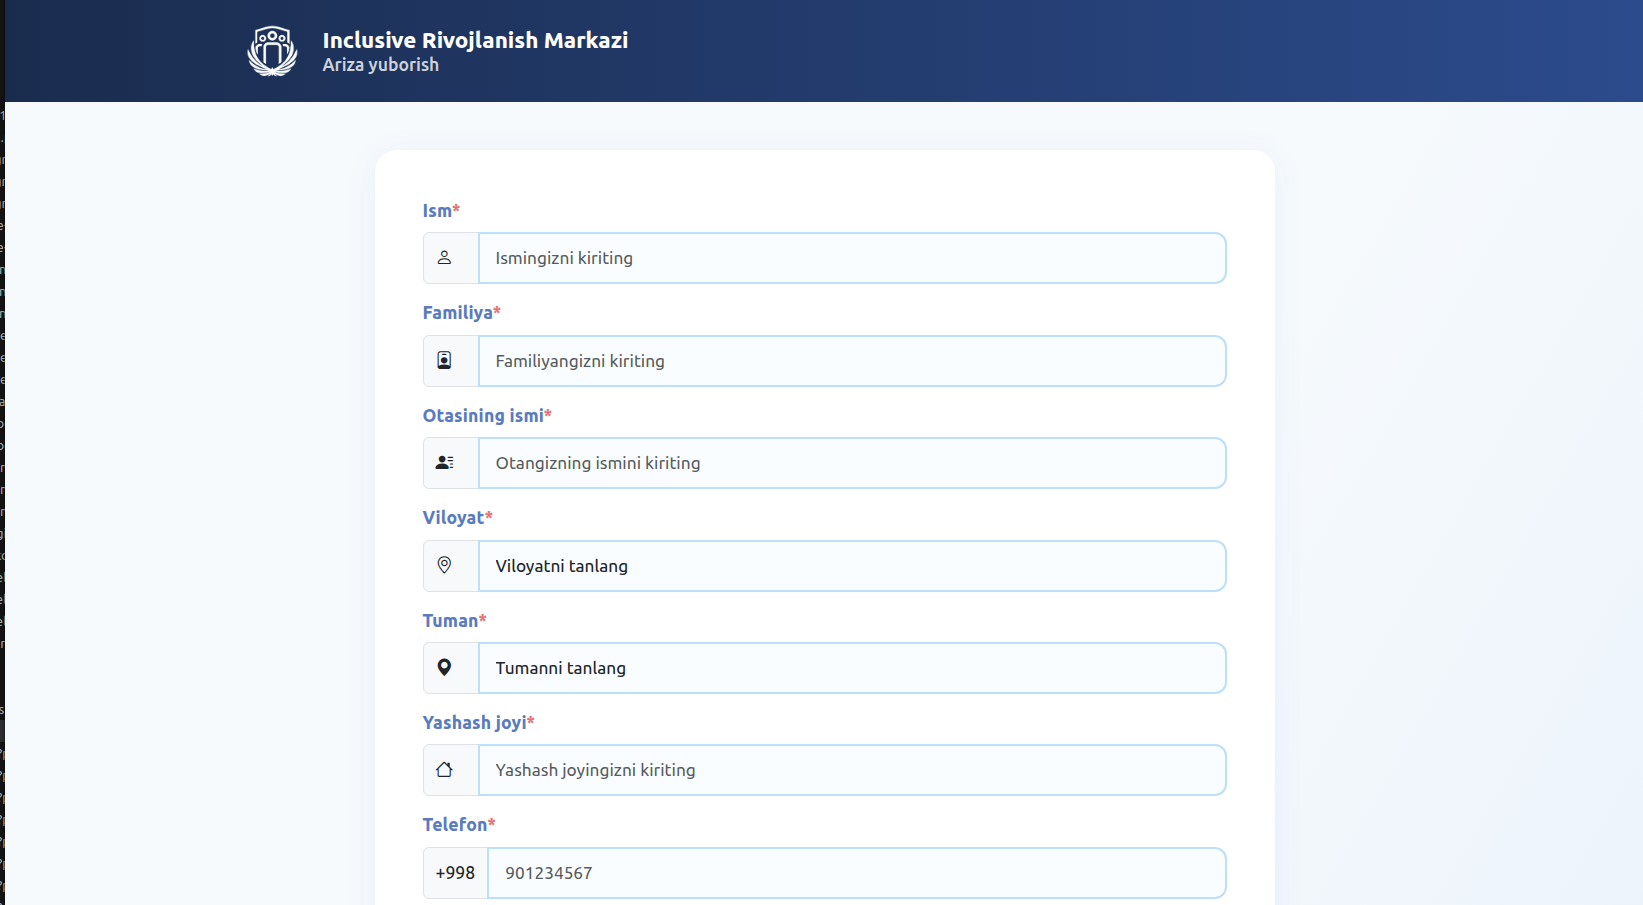
Task: Open the Viloyatni tanlang dropdown
Action: tap(853, 565)
